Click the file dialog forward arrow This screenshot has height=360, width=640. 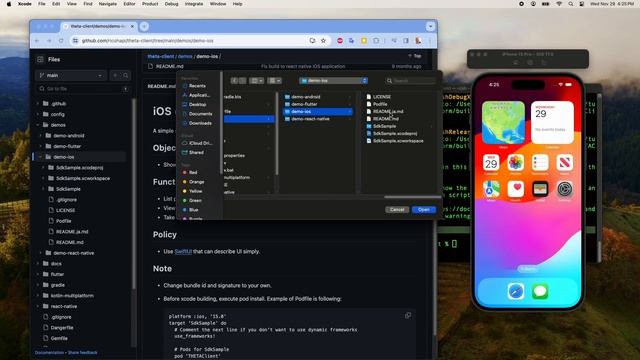pyautogui.click(x=242, y=81)
